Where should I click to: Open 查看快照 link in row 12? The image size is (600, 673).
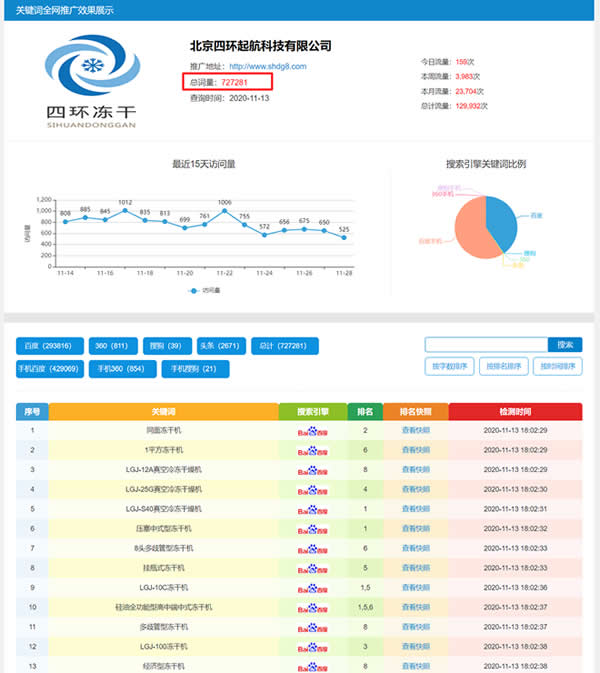pyautogui.click(x=416, y=646)
